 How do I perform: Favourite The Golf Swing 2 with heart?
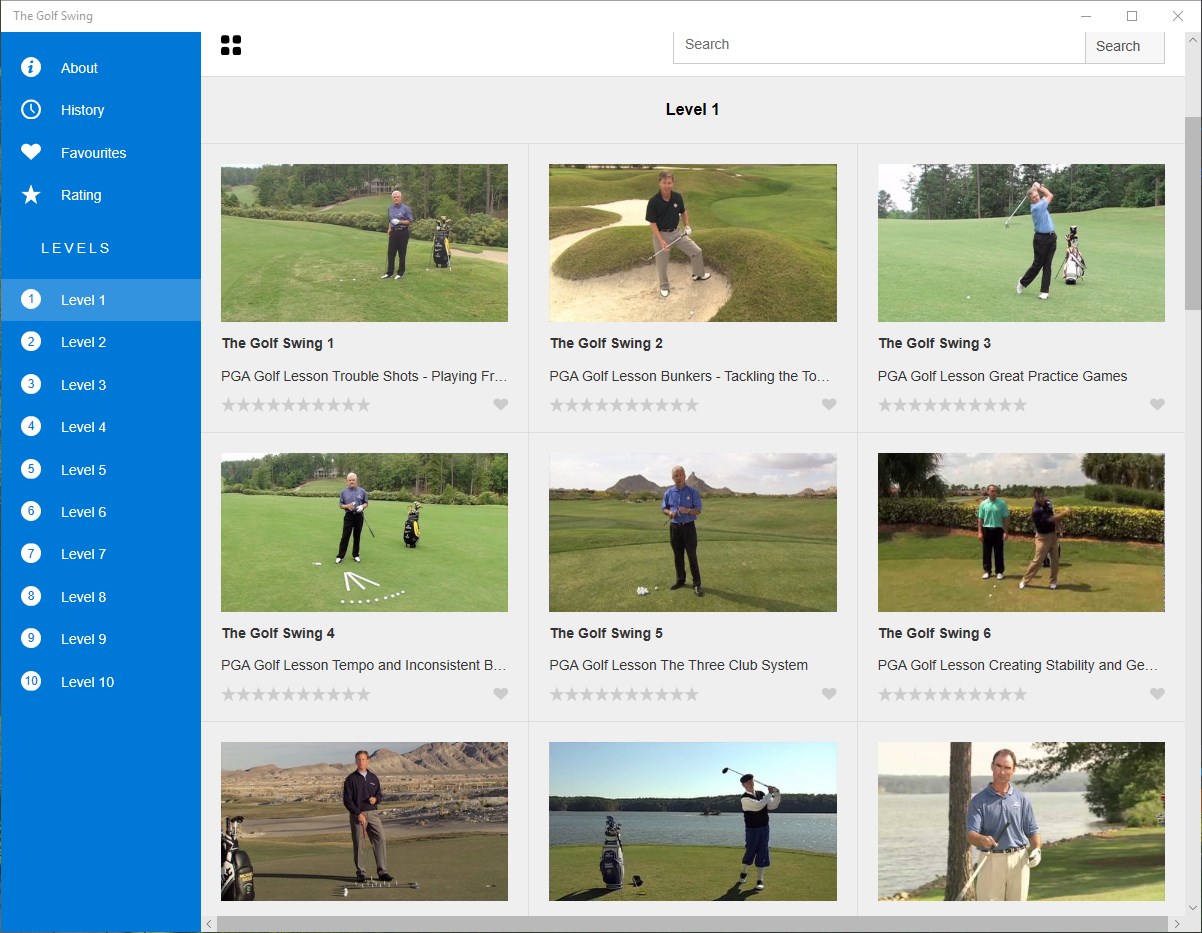(x=829, y=404)
